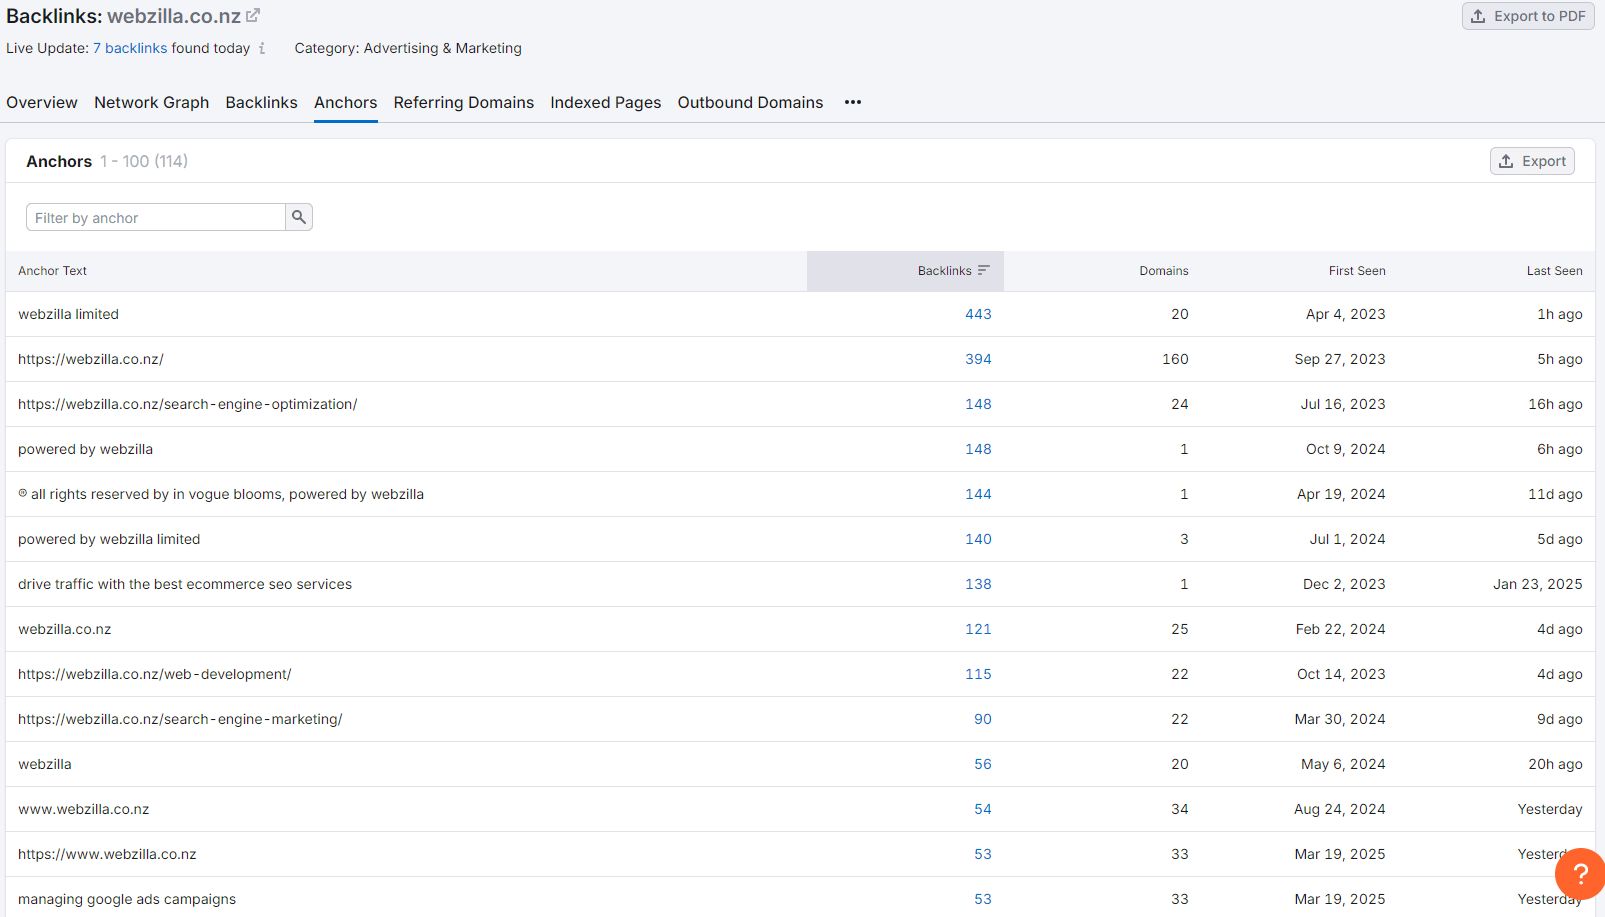The height and width of the screenshot is (917, 1605).
Task: Open the Referring Domains tab
Action: coord(464,102)
